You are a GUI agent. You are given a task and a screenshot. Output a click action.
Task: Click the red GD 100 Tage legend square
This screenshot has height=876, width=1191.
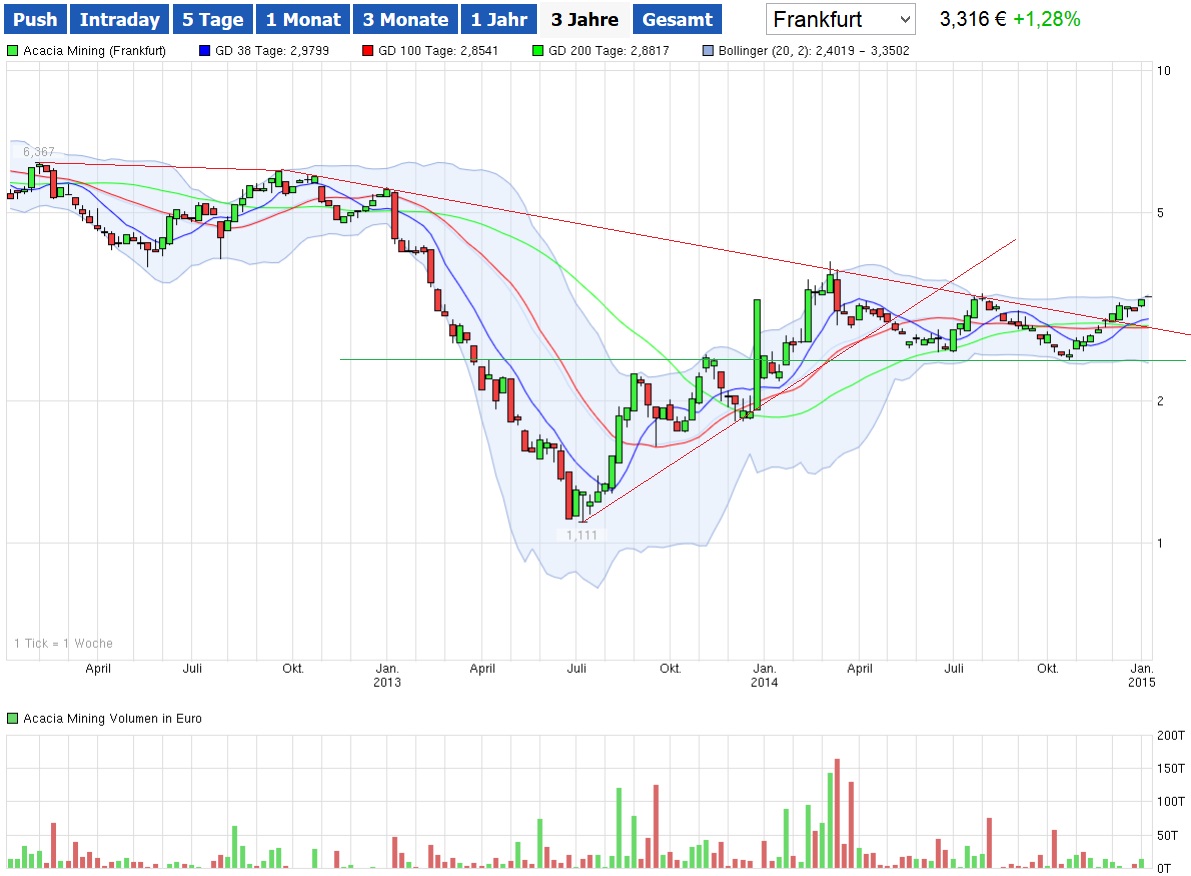pyautogui.click(x=369, y=50)
